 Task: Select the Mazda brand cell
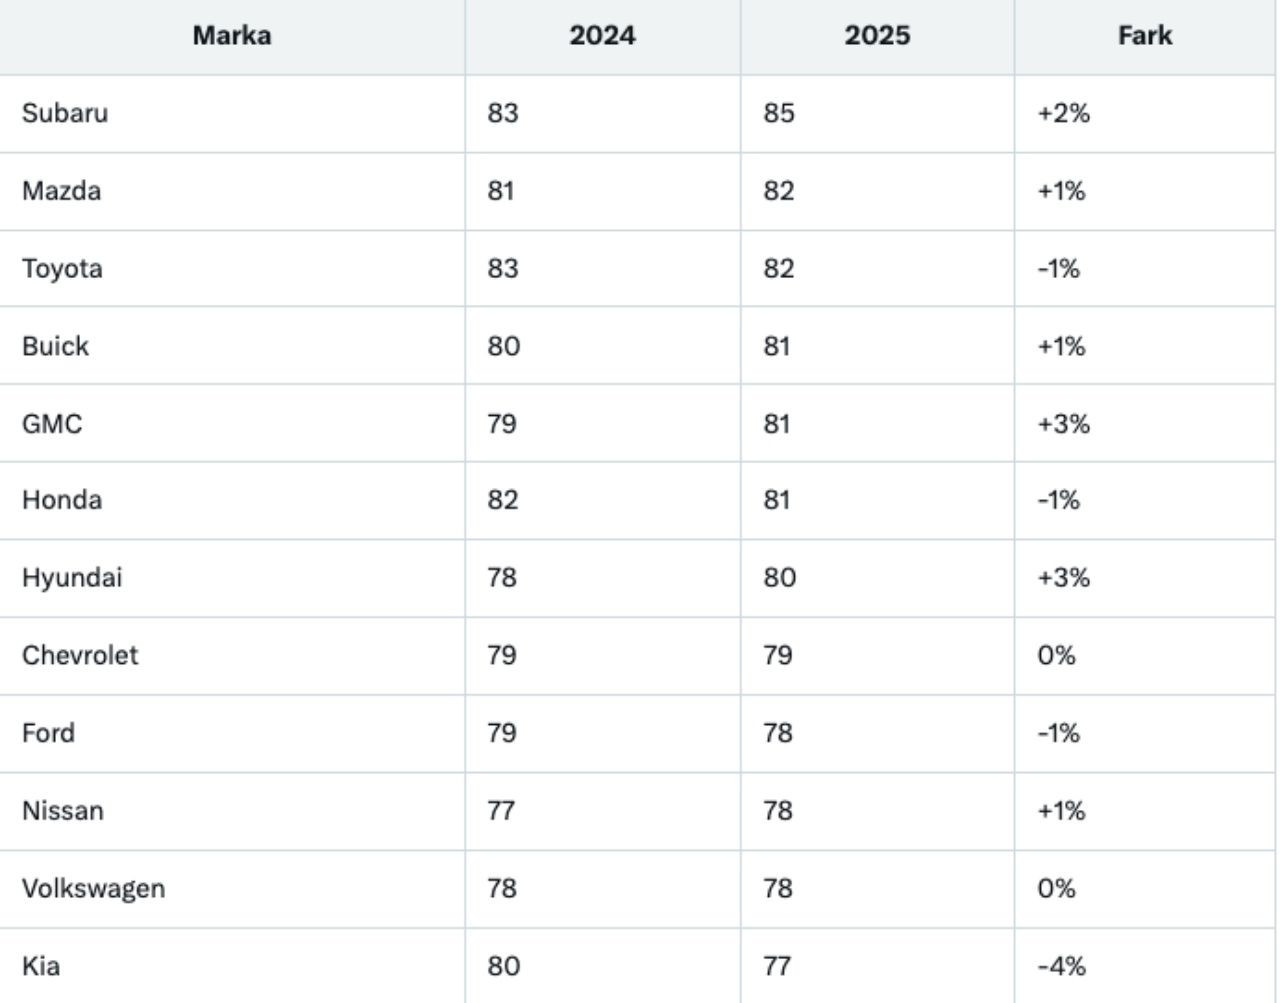[x=62, y=191]
